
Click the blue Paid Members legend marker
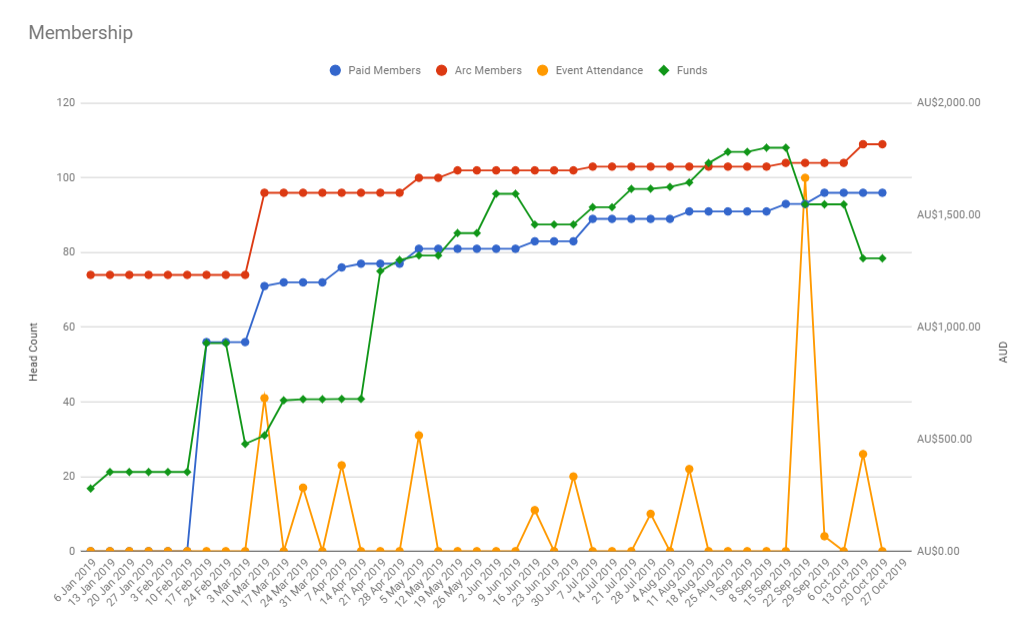point(335,71)
